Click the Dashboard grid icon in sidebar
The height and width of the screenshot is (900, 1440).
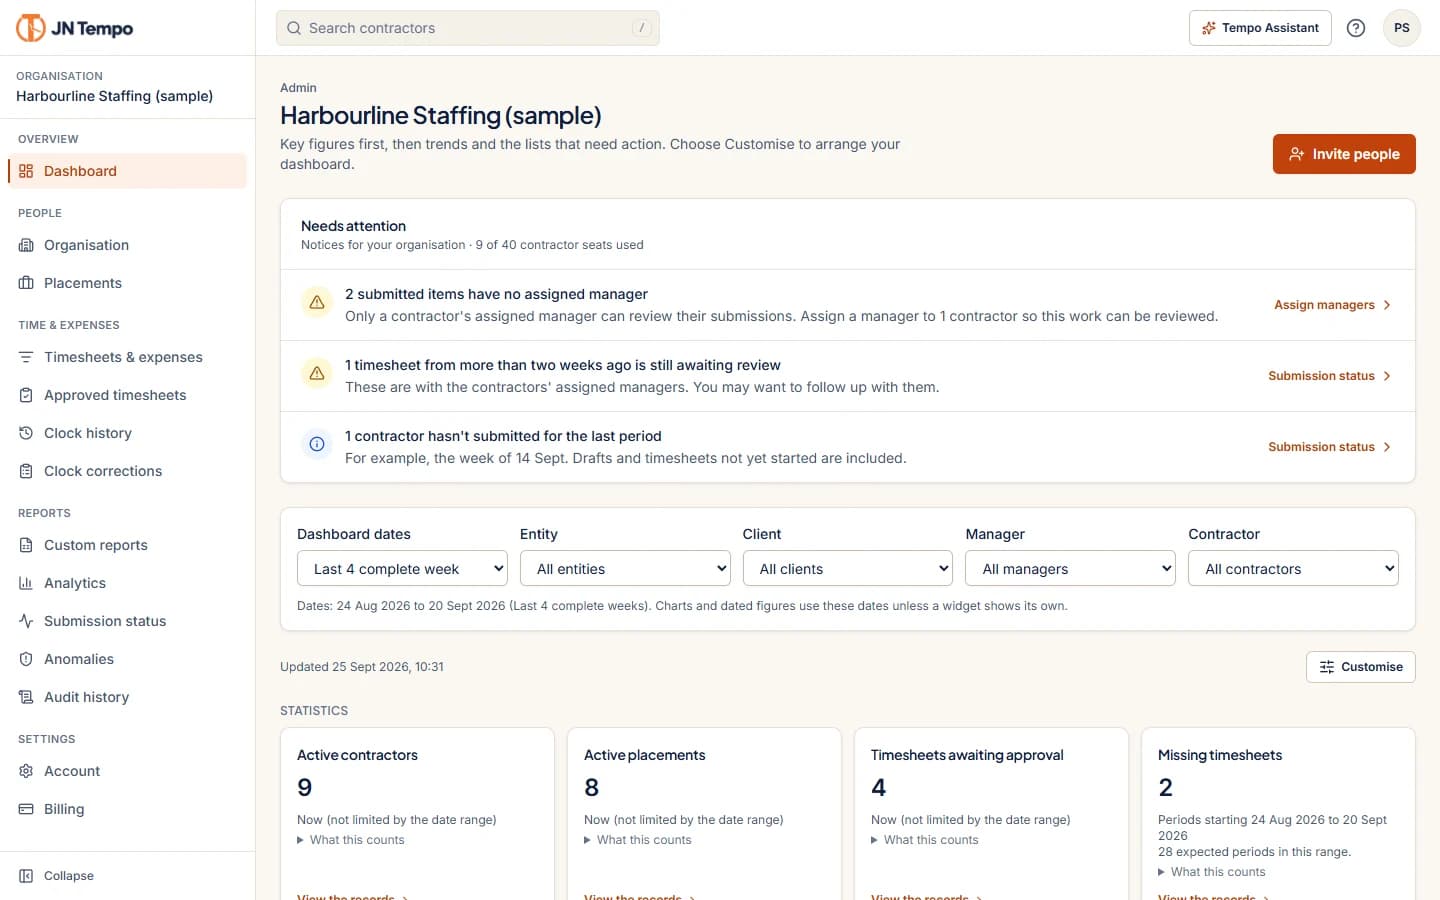26,171
